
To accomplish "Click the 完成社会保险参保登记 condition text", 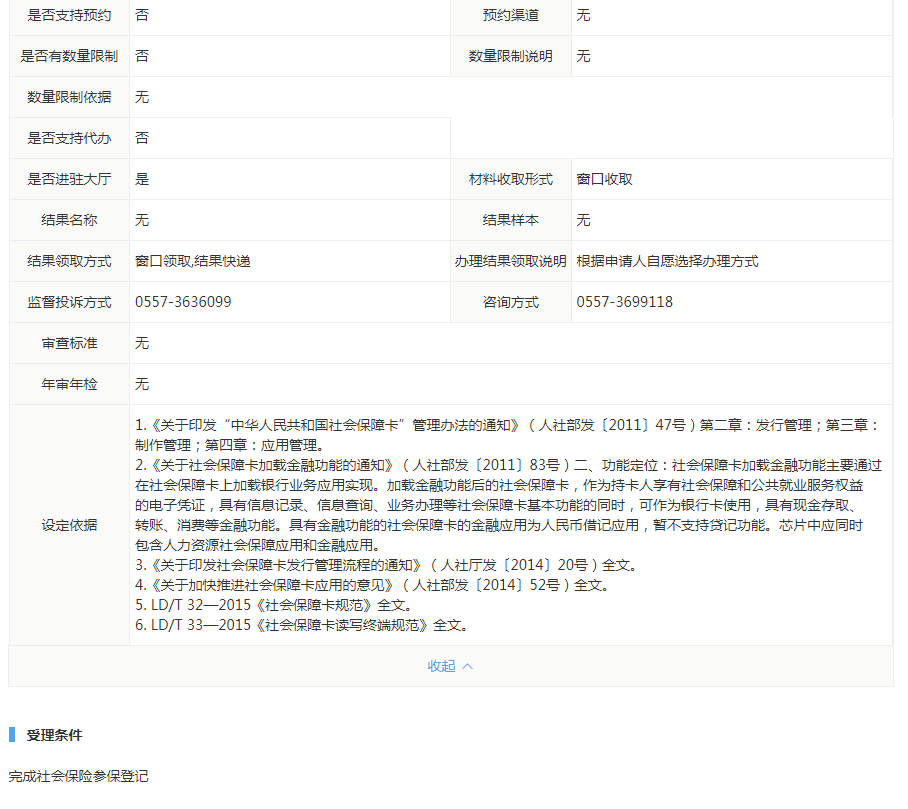I will (79, 776).
